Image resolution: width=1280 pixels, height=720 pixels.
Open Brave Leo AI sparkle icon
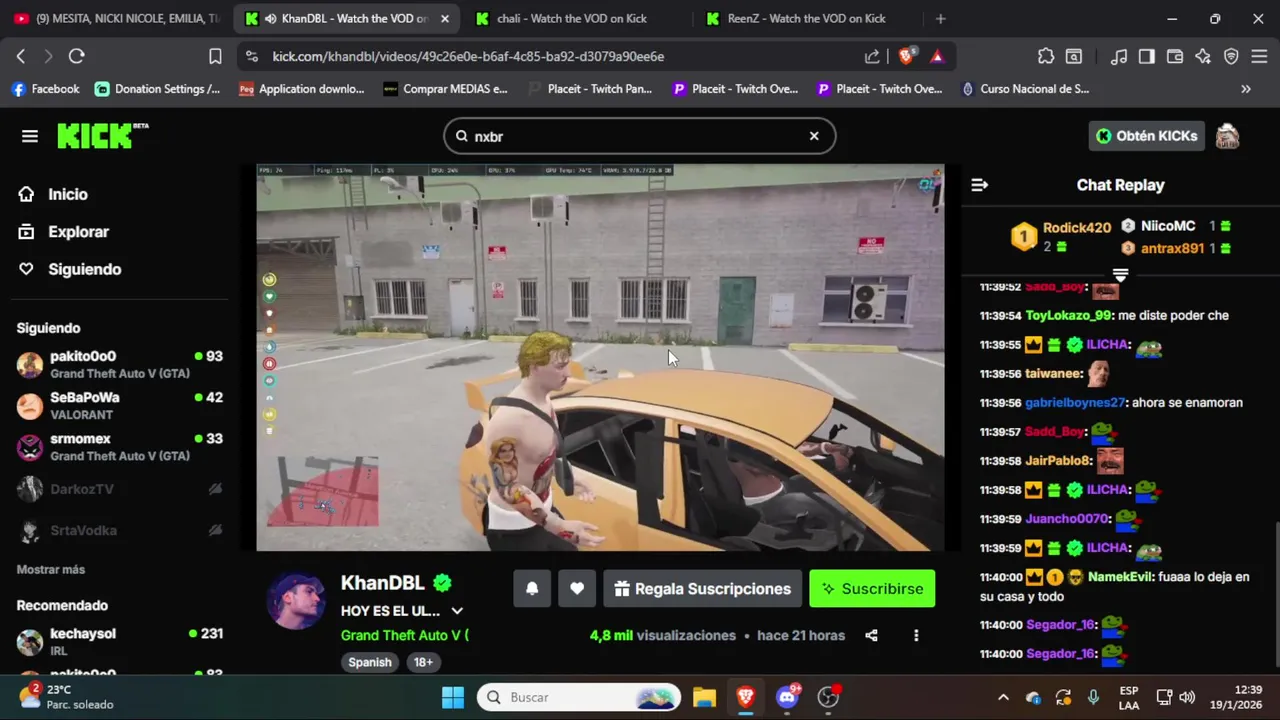point(1203,56)
